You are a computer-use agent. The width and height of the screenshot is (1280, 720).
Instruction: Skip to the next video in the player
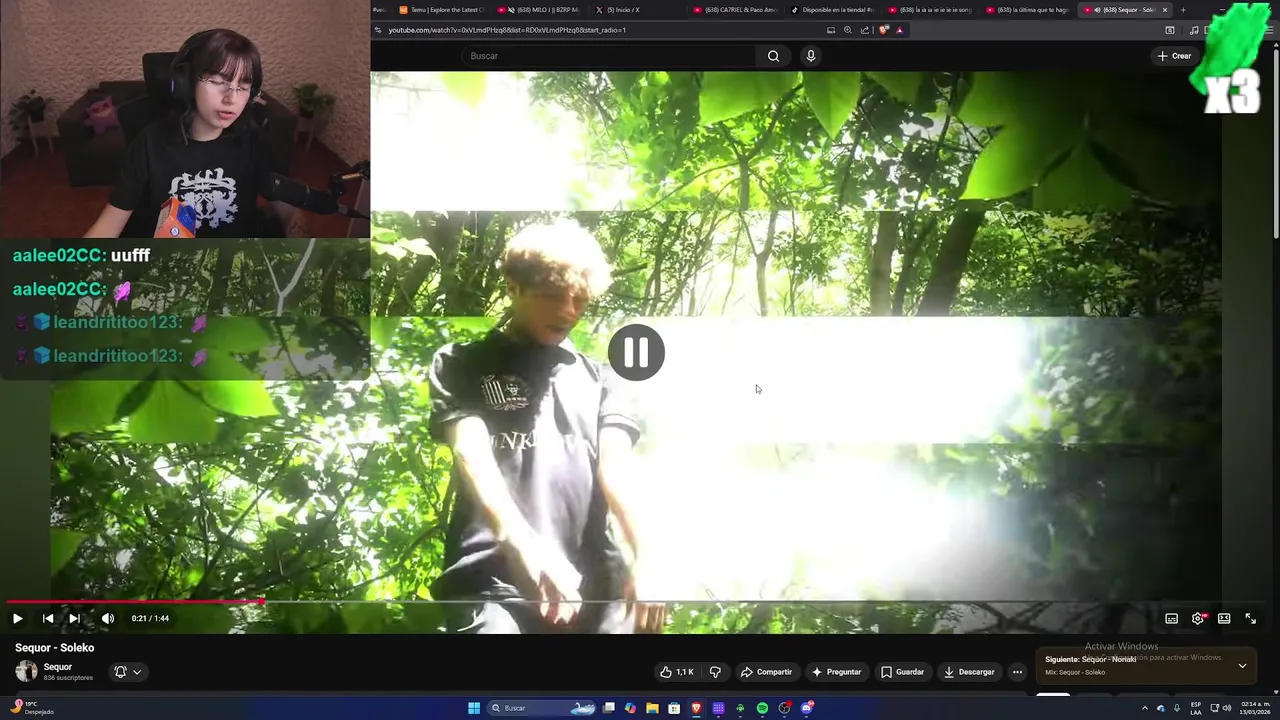click(x=74, y=618)
